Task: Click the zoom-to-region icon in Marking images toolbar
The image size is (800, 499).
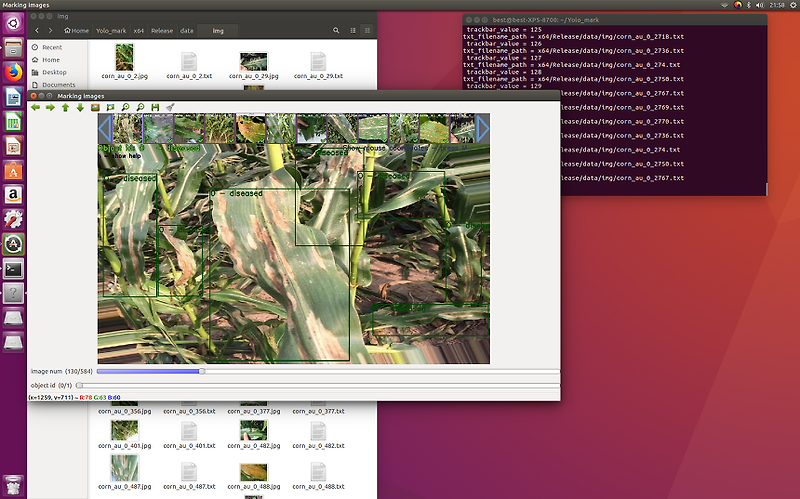Action: [110, 107]
